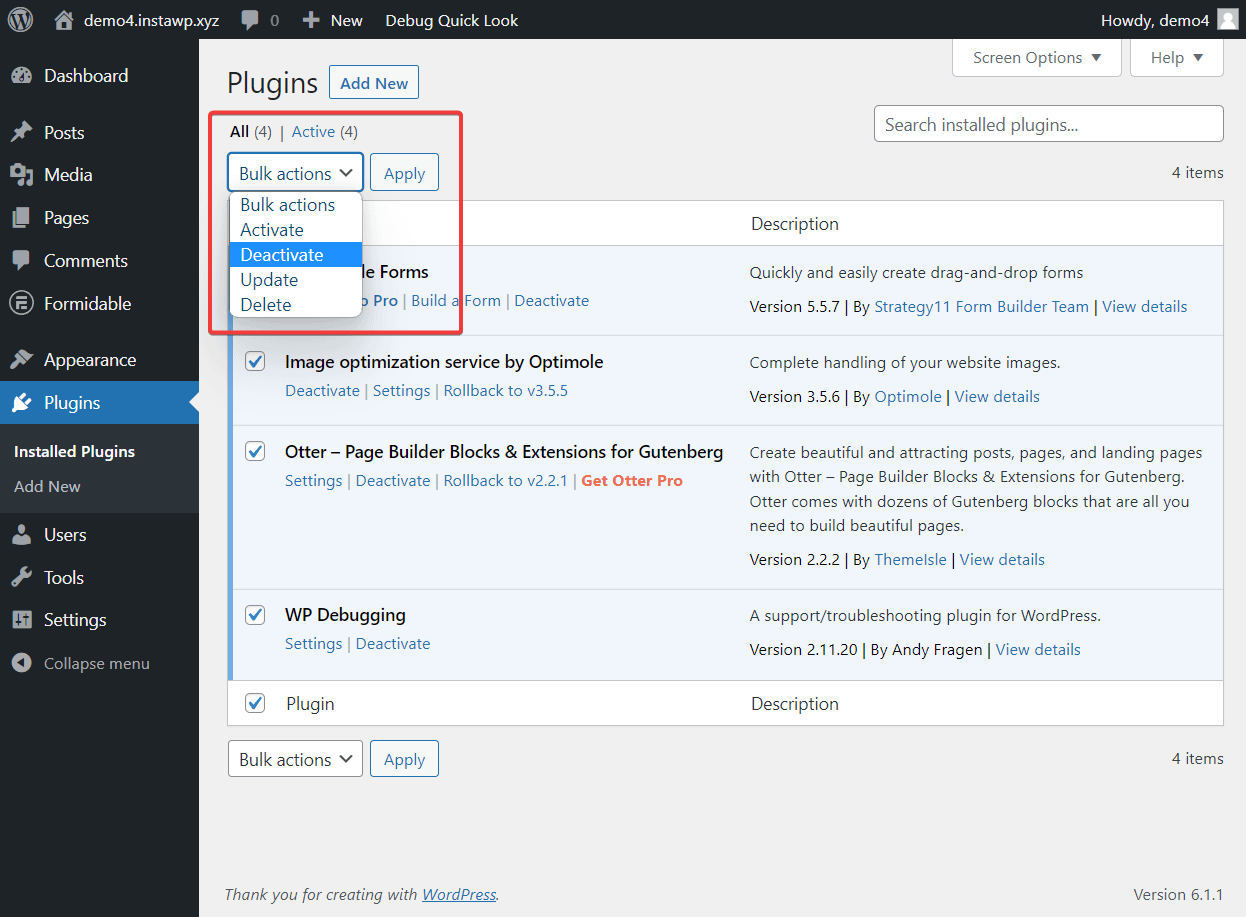The height and width of the screenshot is (917, 1246).
Task: Open the bottom Bulk actions dropdown
Action: [x=295, y=758]
